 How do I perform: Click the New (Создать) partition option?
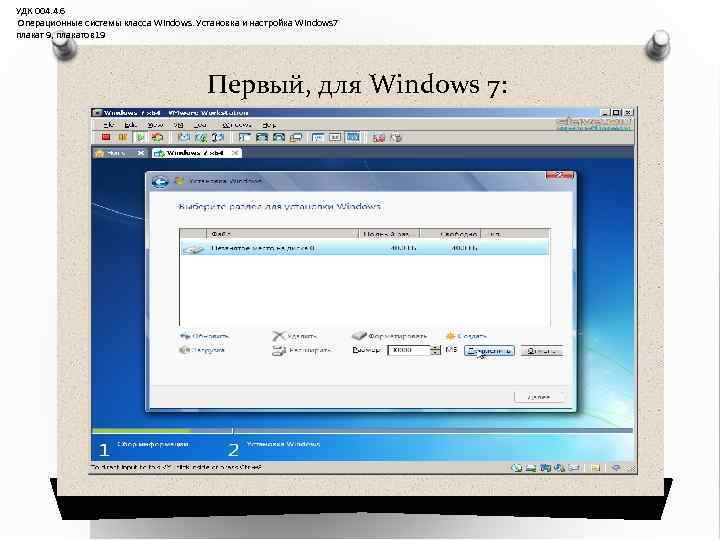pos(467,337)
